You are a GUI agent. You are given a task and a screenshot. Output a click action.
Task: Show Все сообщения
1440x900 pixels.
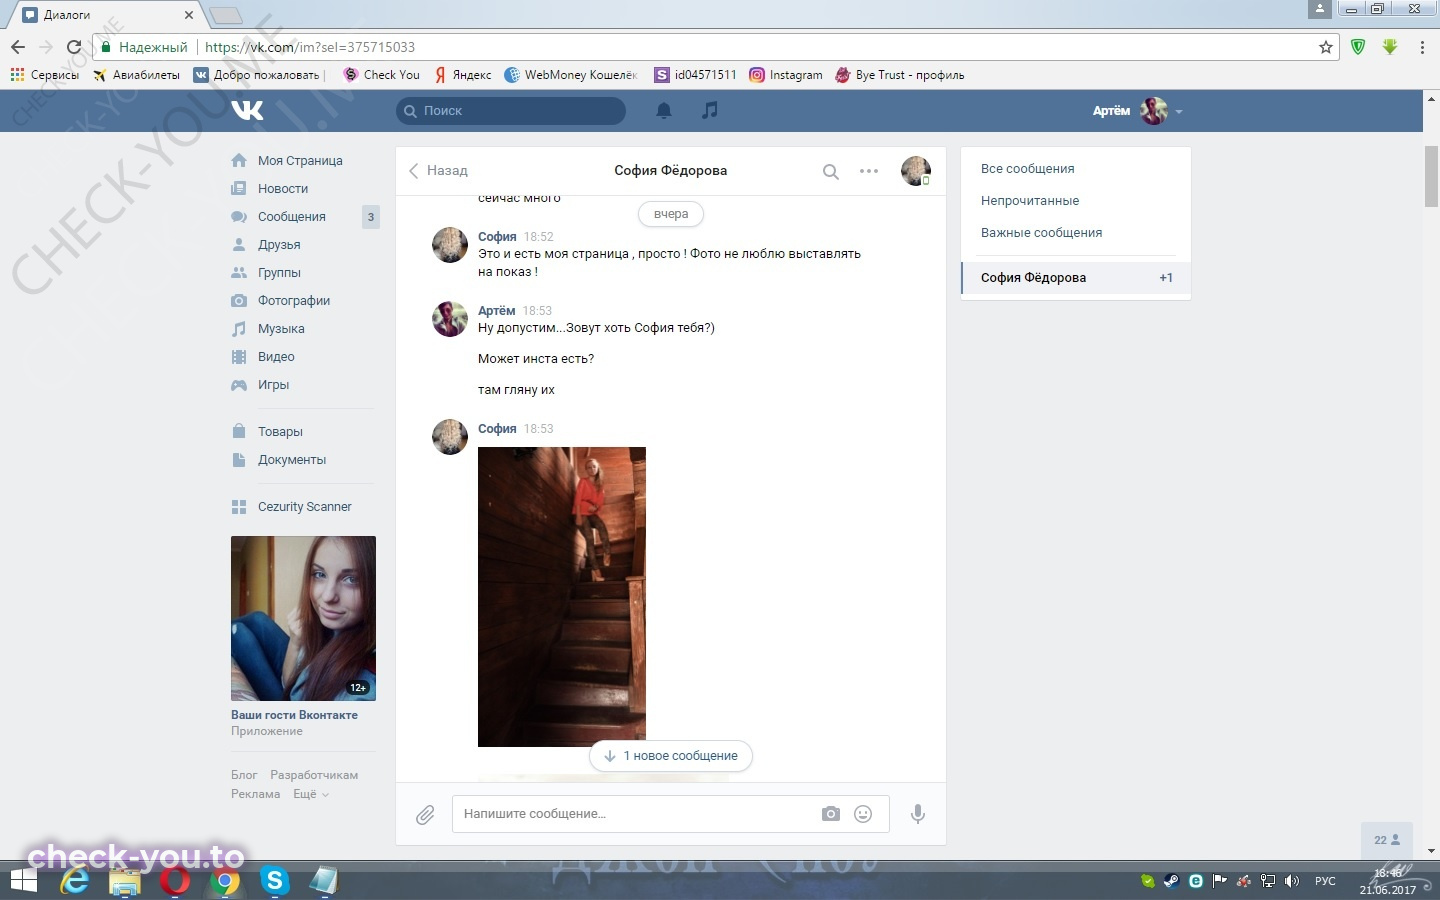(x=1027, y=169)
